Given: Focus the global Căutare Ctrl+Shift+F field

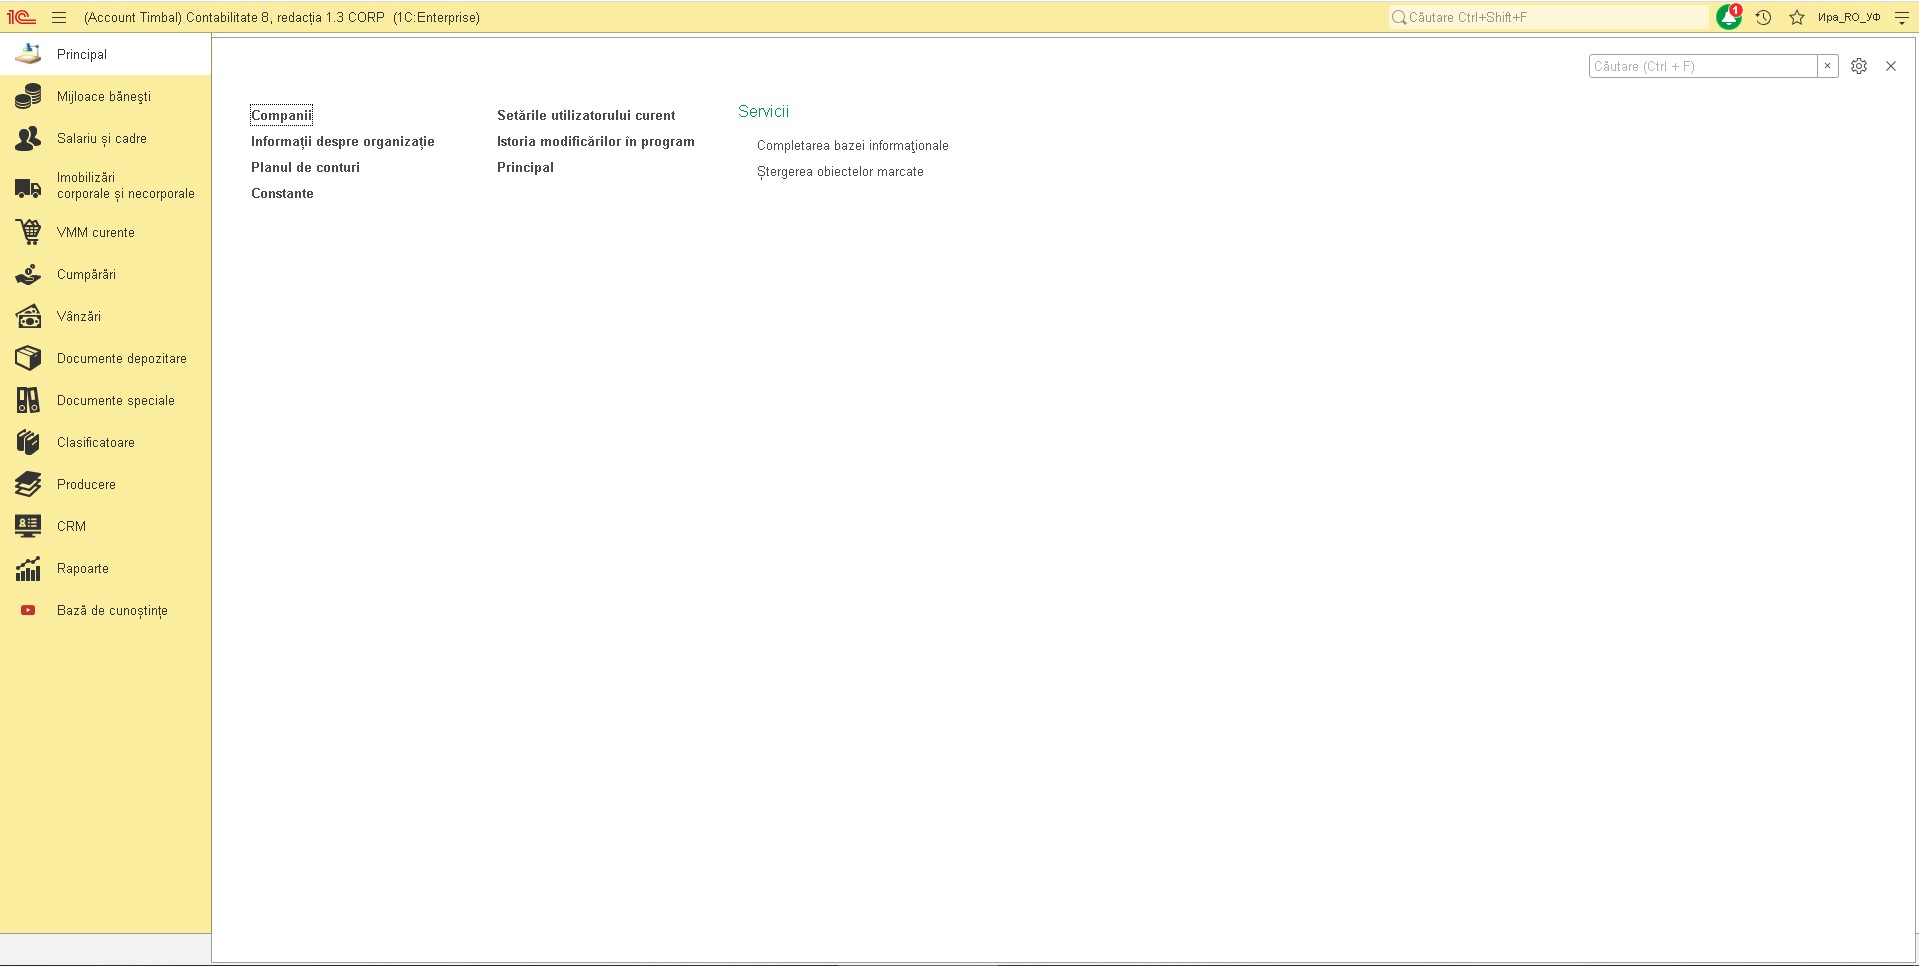Looking at the screenshot, I should coord(1549,17).
